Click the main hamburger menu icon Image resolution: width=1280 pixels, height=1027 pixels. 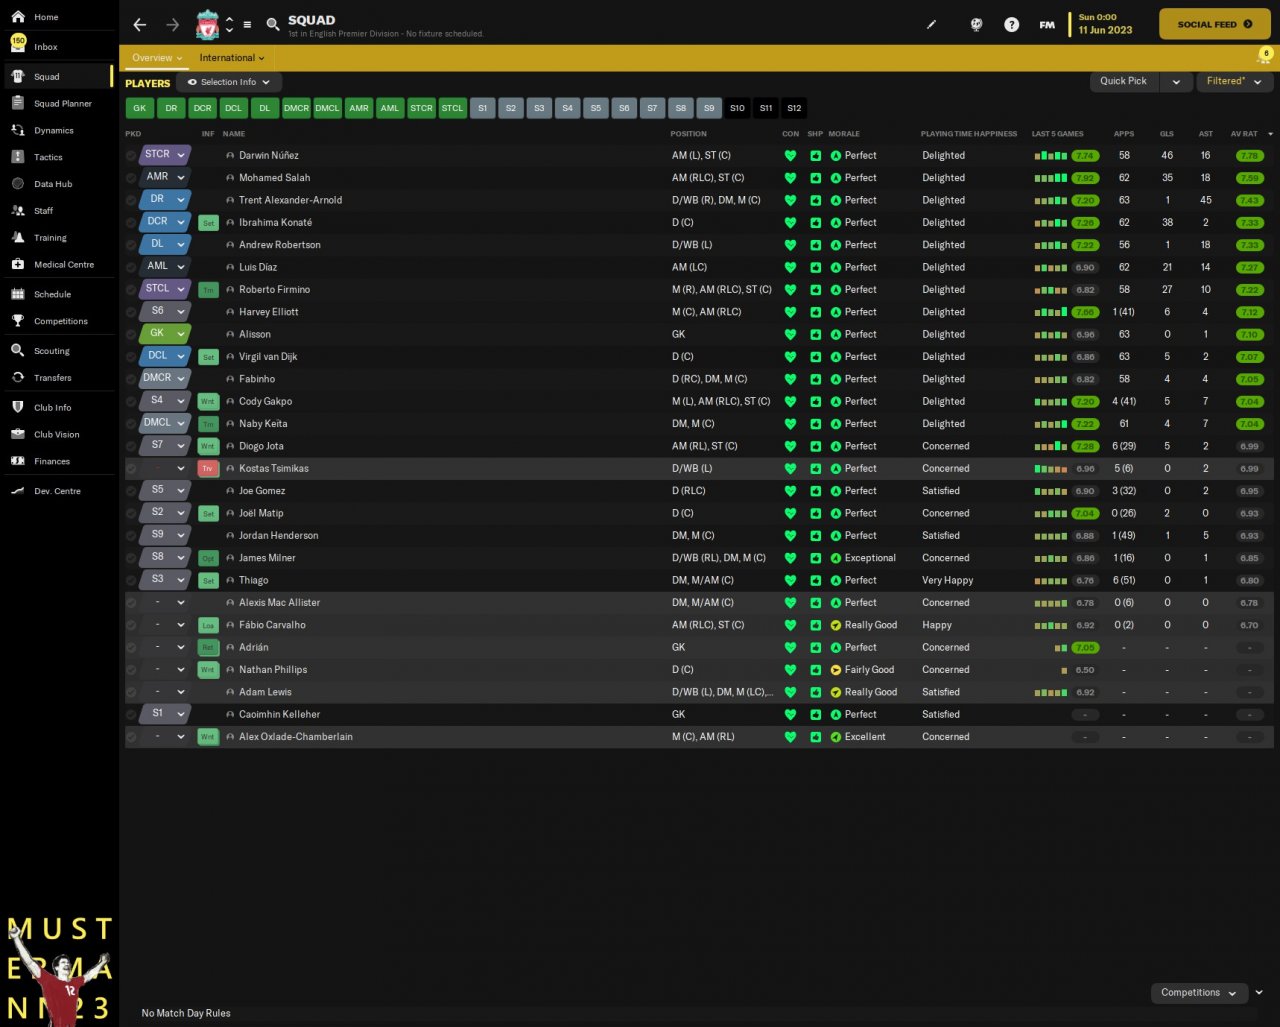tap(247, 24)
